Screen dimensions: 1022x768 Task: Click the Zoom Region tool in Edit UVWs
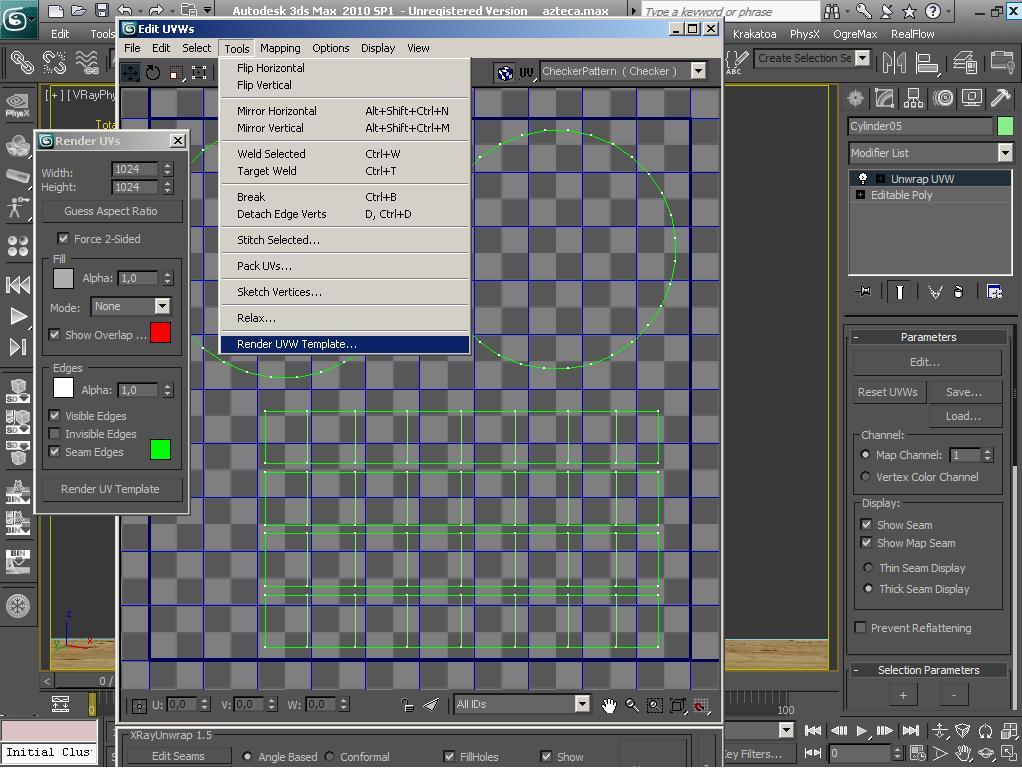tap(654, 705)
